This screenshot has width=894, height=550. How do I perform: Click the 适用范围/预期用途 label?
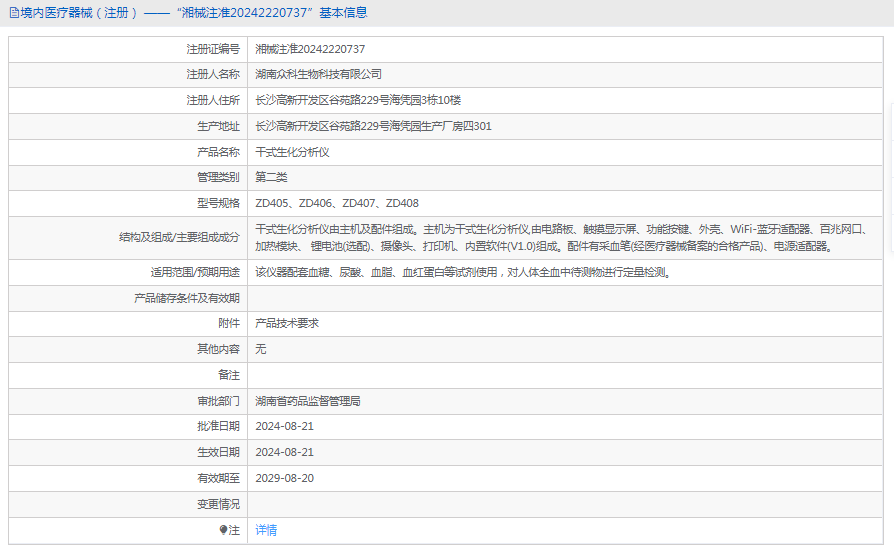tap(195, 272)
